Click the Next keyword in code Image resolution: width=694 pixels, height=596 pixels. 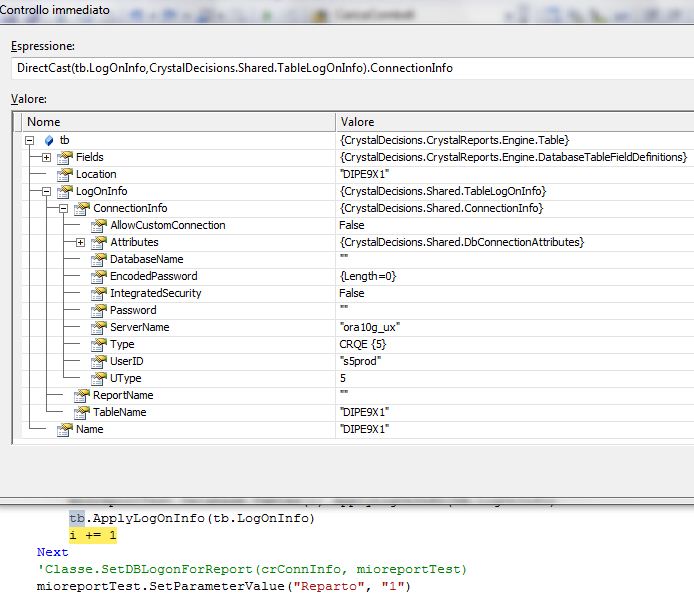tap(53, 552)
